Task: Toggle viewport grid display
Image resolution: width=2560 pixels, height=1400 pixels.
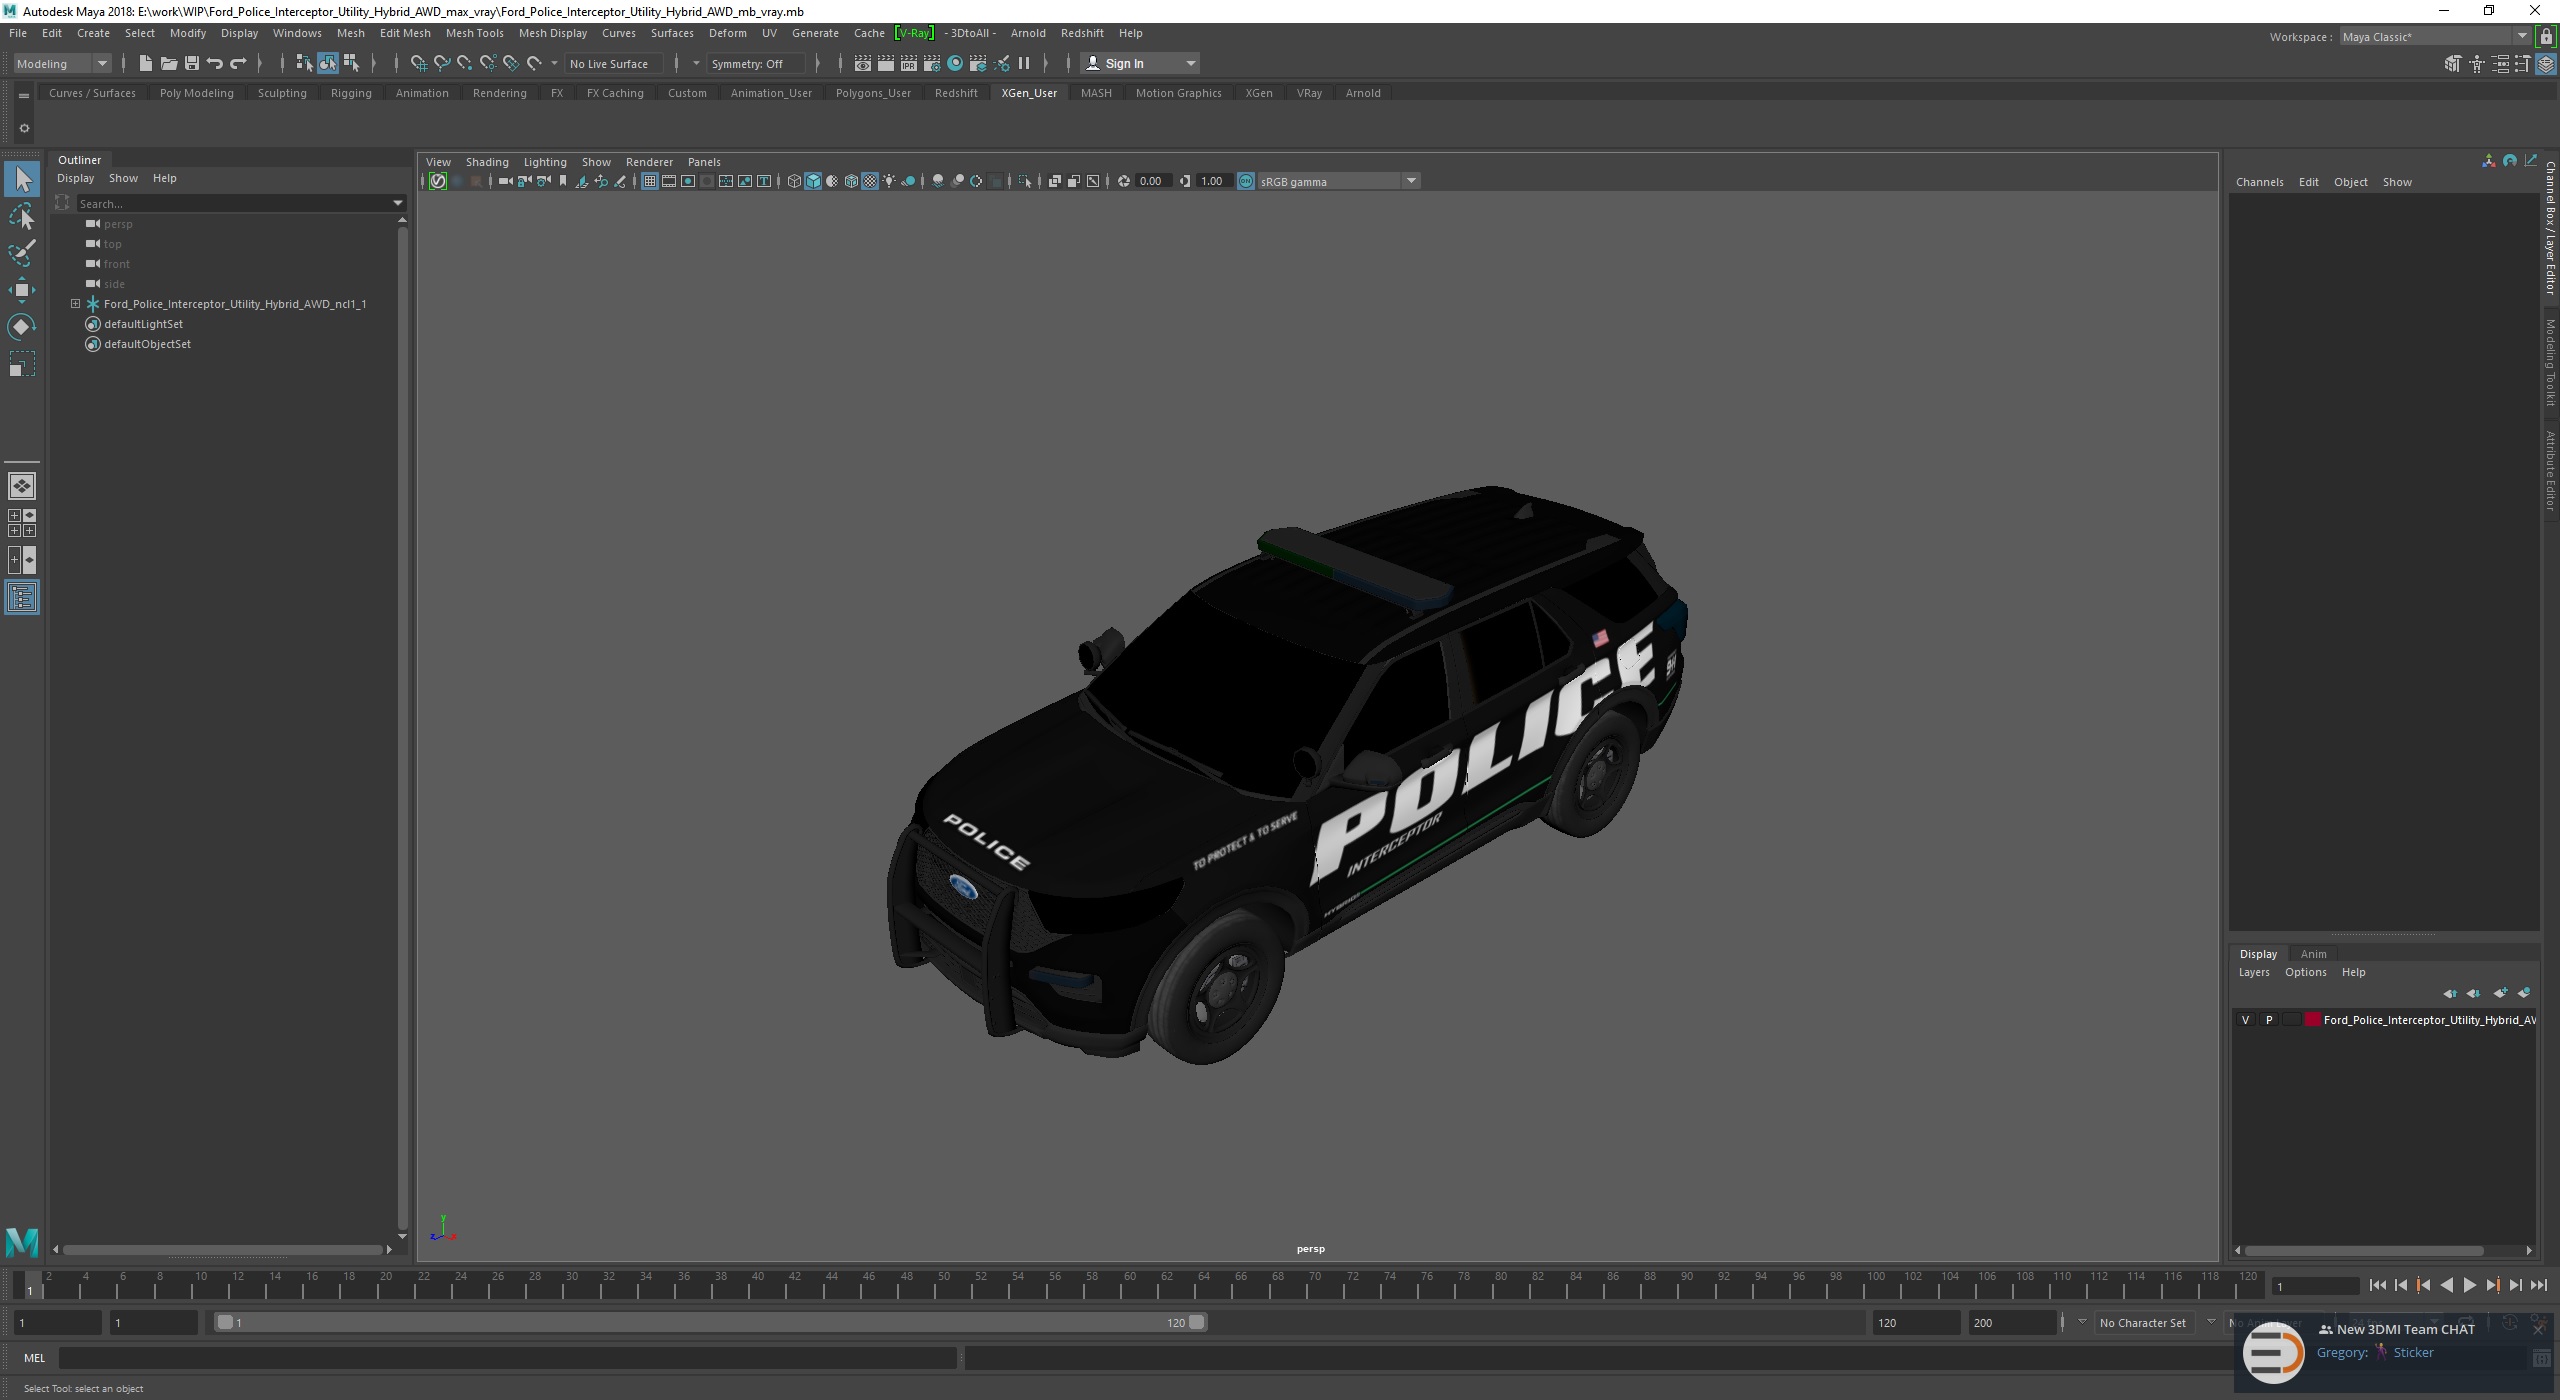Action: [649, 181]
